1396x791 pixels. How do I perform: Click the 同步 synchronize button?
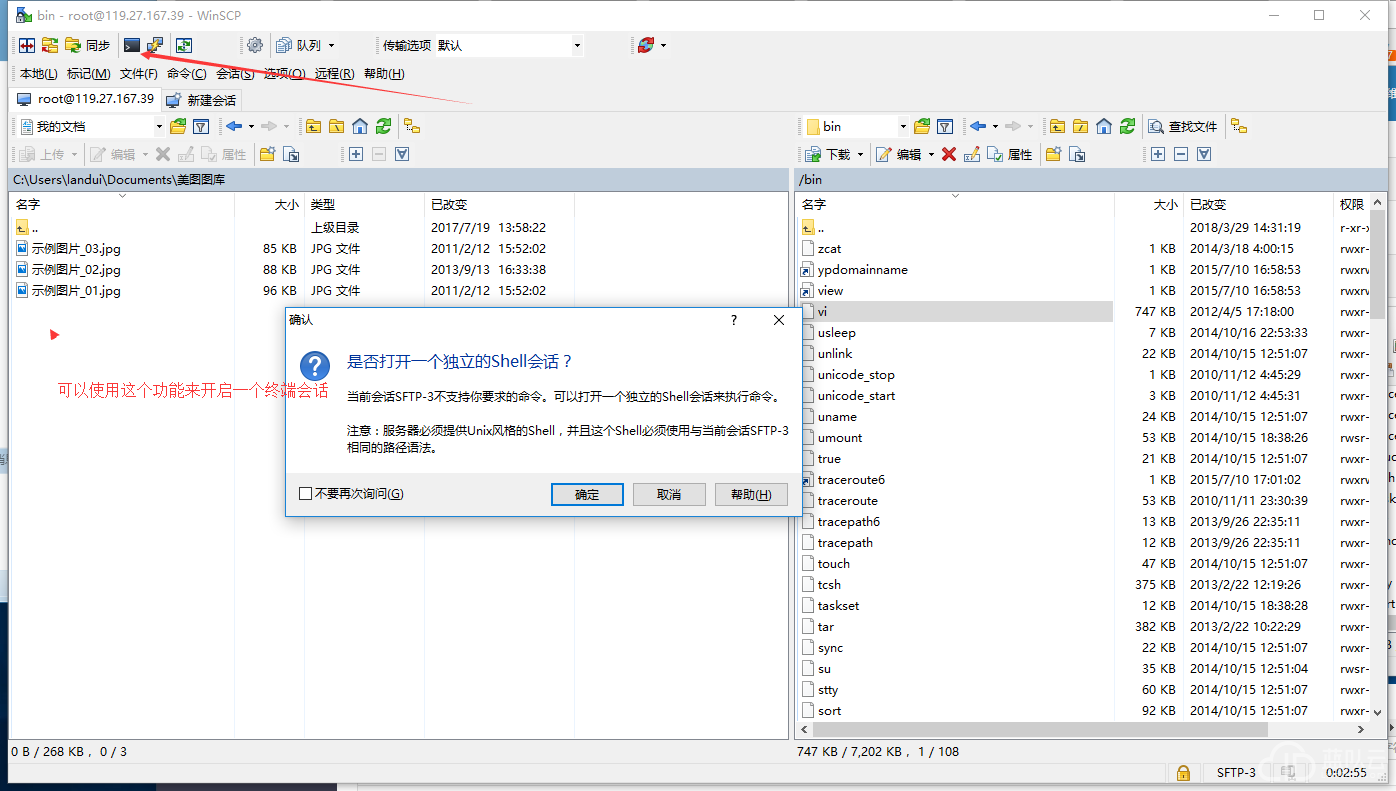pos(88,45)
